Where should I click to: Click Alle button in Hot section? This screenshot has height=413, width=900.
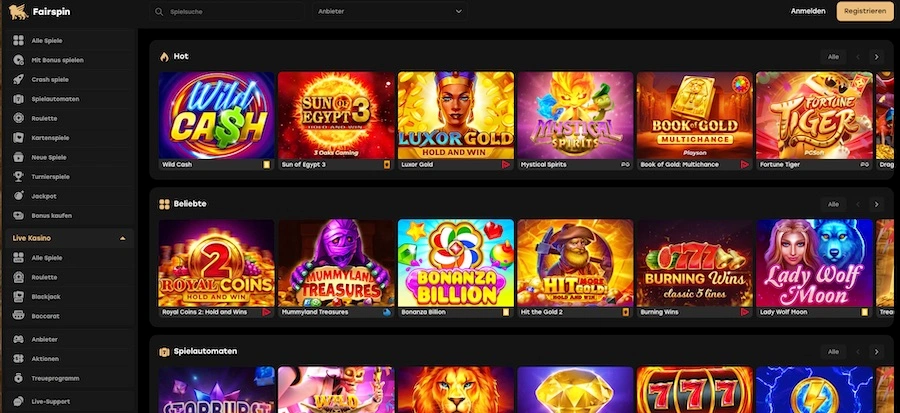pyautogui.click(x=832, y=57)
